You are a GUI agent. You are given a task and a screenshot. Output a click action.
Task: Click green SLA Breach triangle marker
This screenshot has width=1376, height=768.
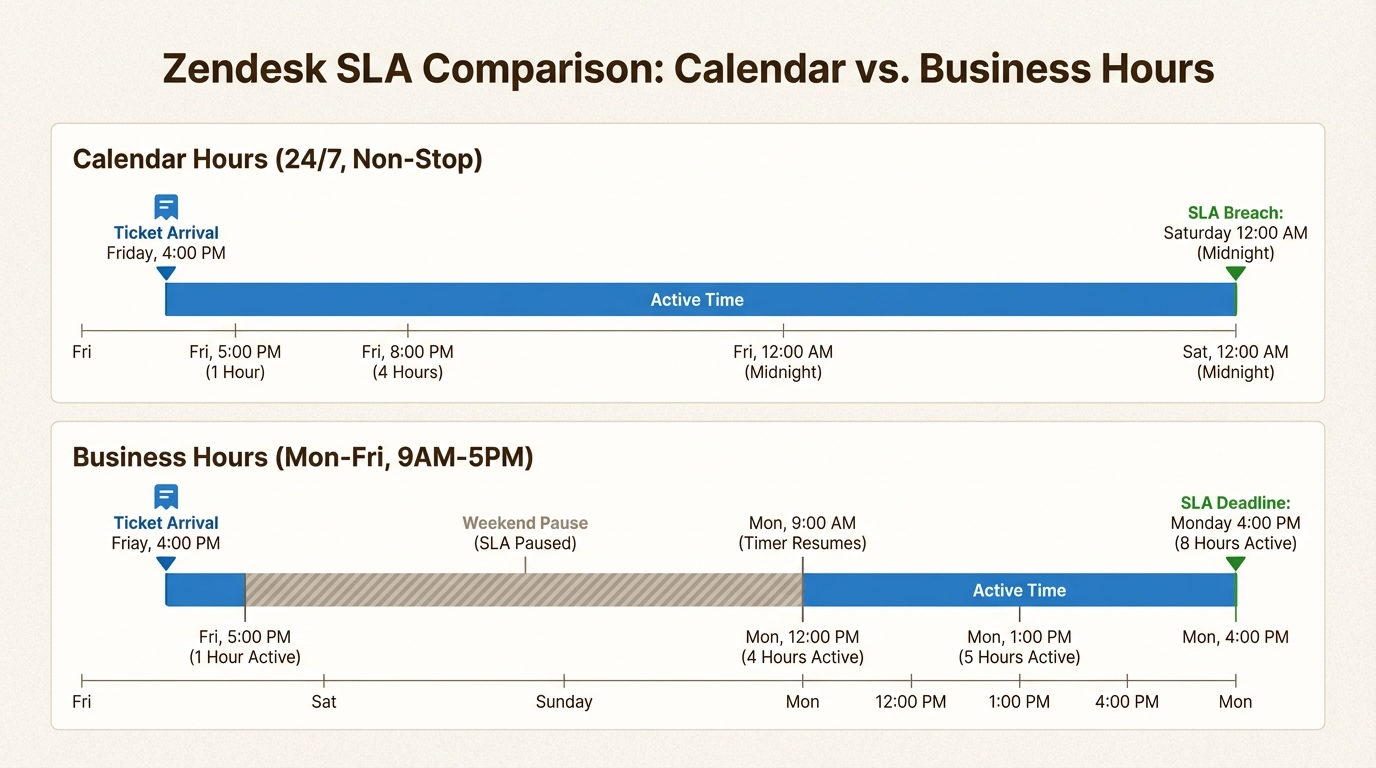coord(1235,273)
